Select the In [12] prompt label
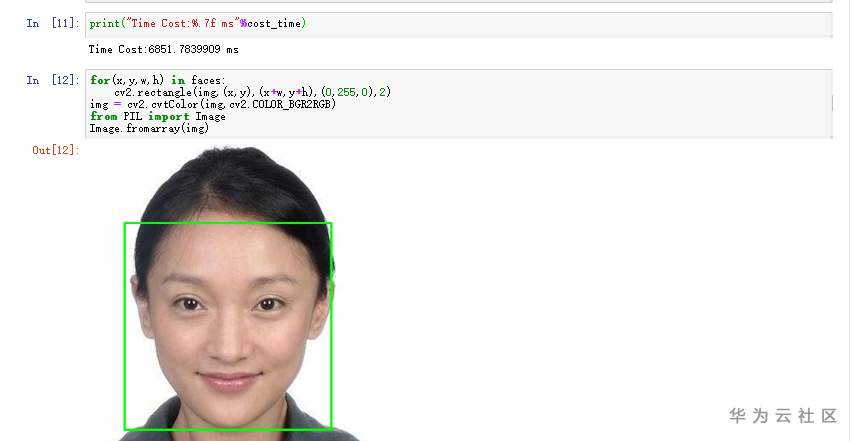This screenshot has width=850, height=441. pos(53,80)
